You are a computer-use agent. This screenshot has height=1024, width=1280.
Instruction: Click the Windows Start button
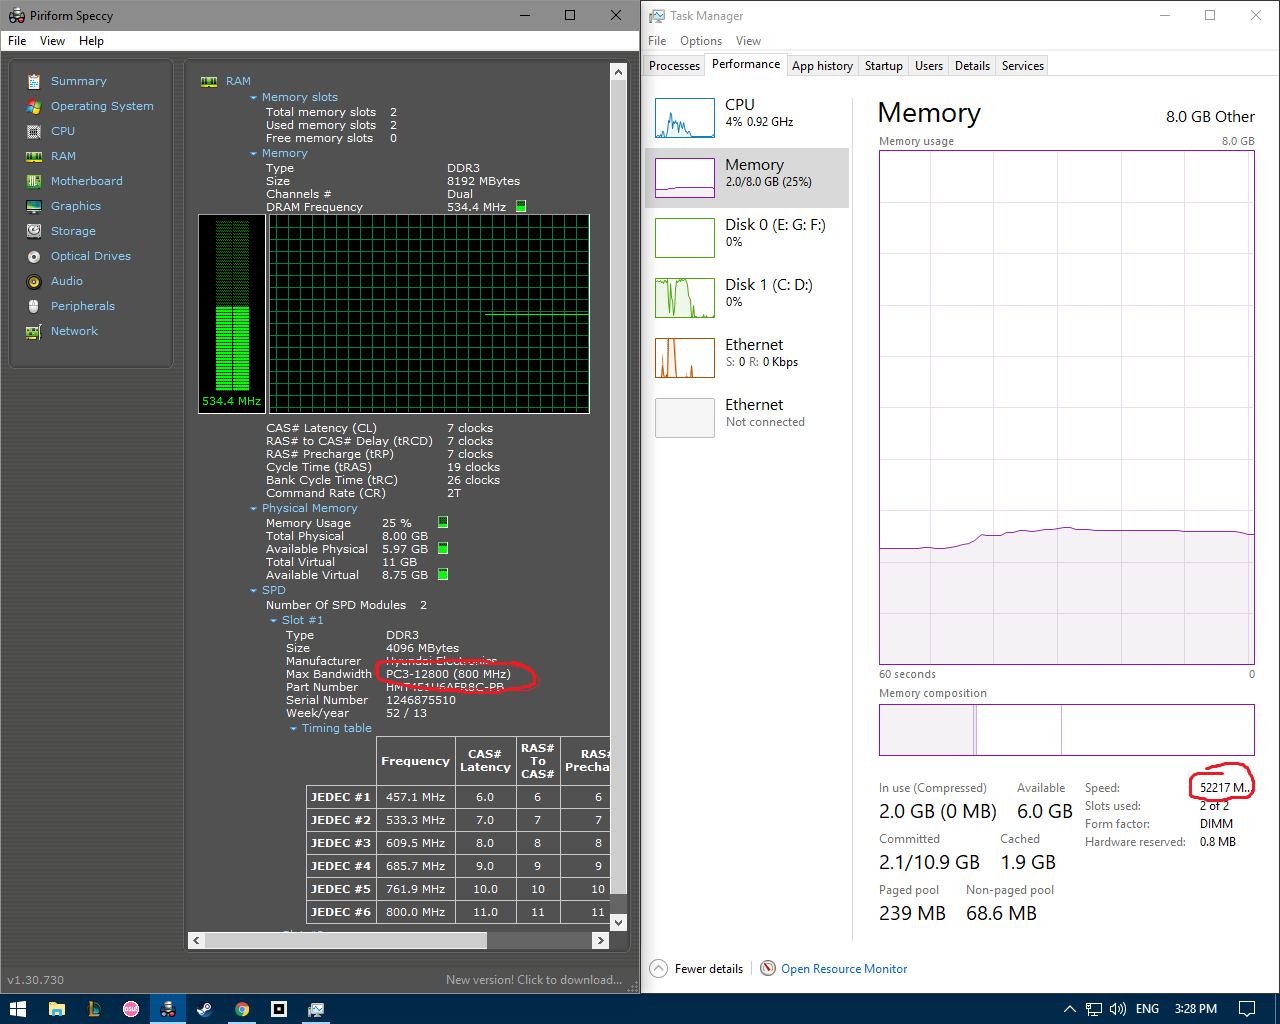point(18,1009)
